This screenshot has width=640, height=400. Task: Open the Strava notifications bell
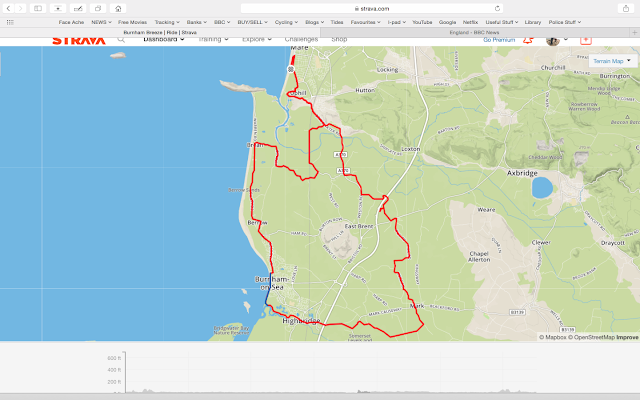coord(528,40)
